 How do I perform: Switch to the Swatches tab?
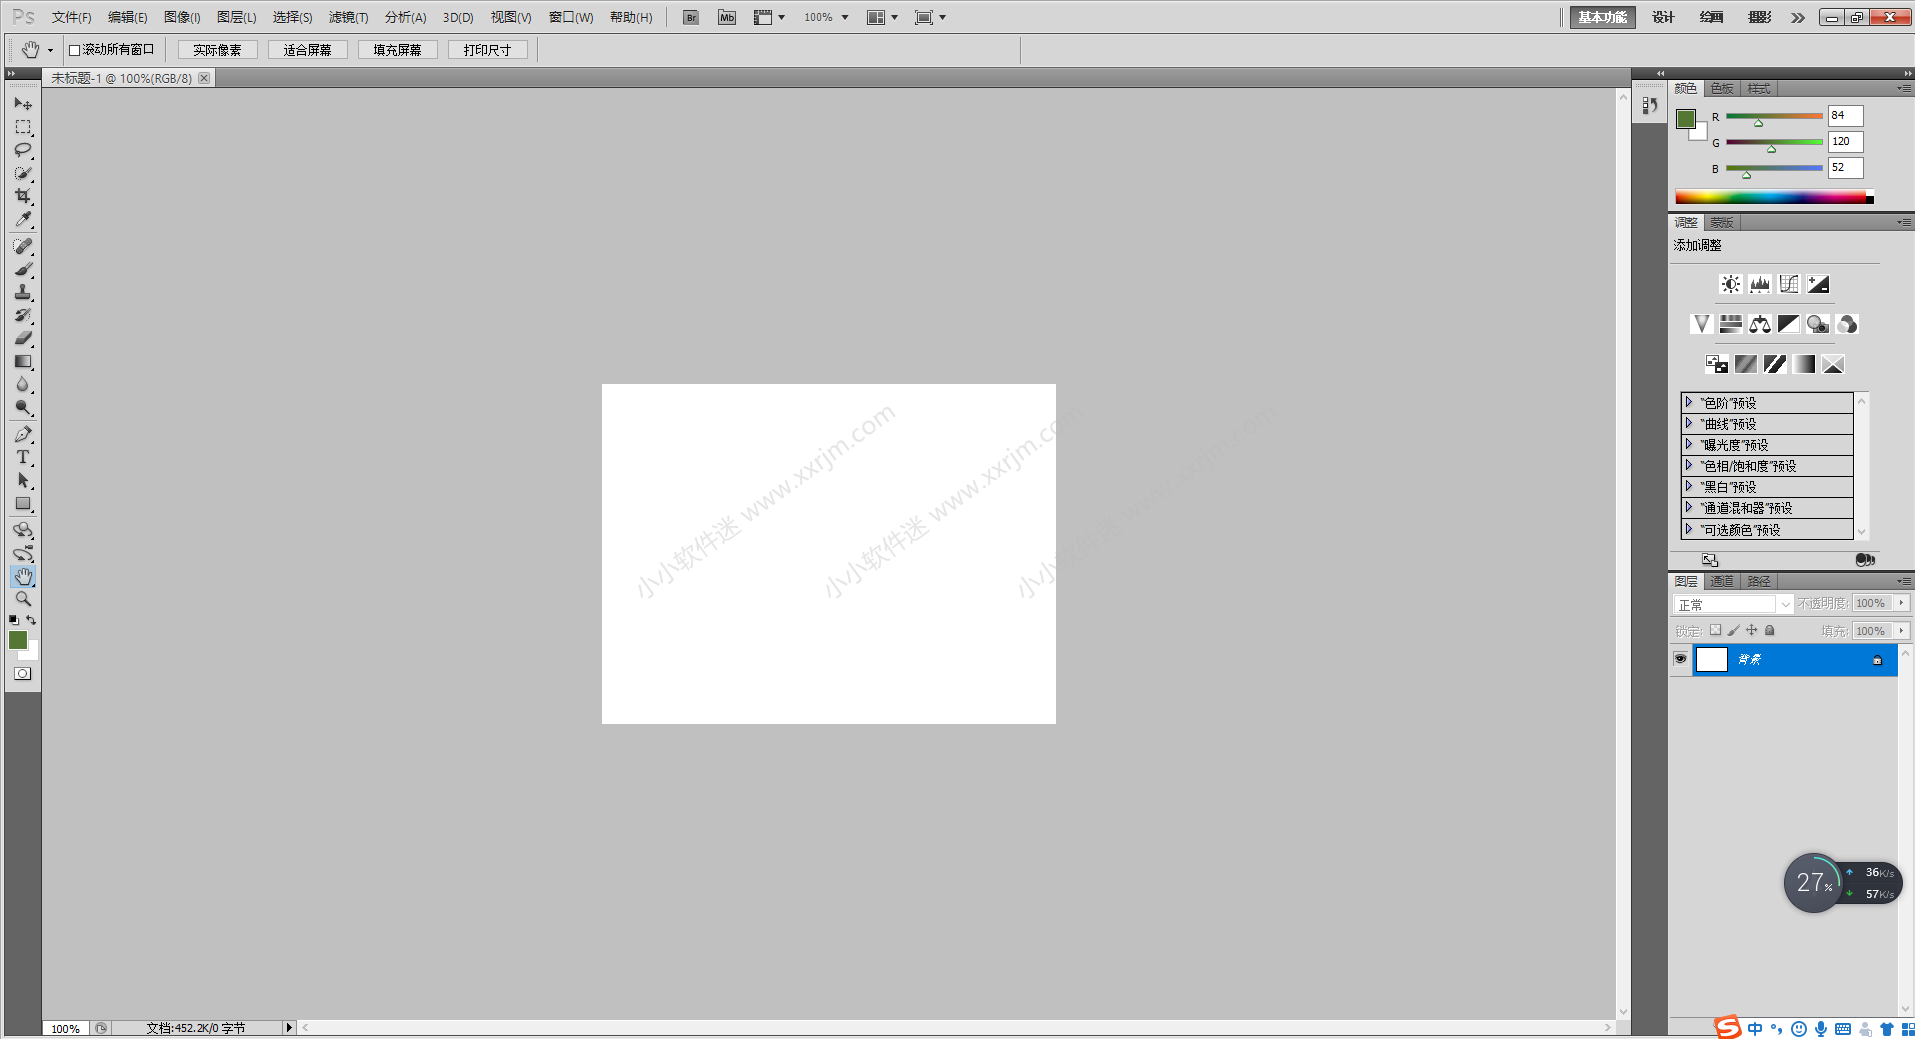click(x=1722, y=89)
